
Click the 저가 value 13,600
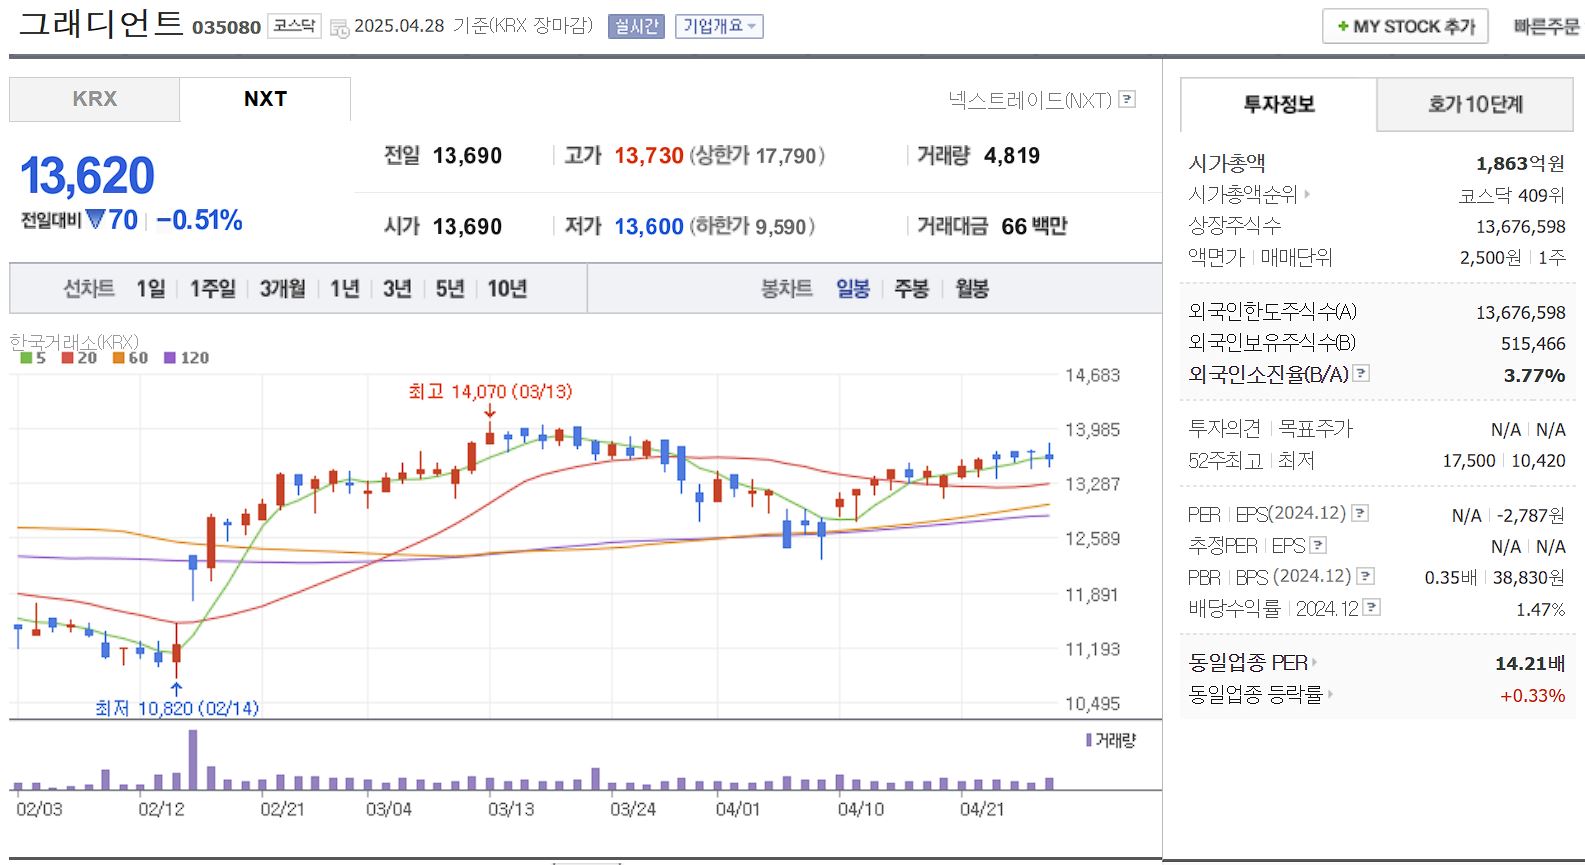[649, 227]
